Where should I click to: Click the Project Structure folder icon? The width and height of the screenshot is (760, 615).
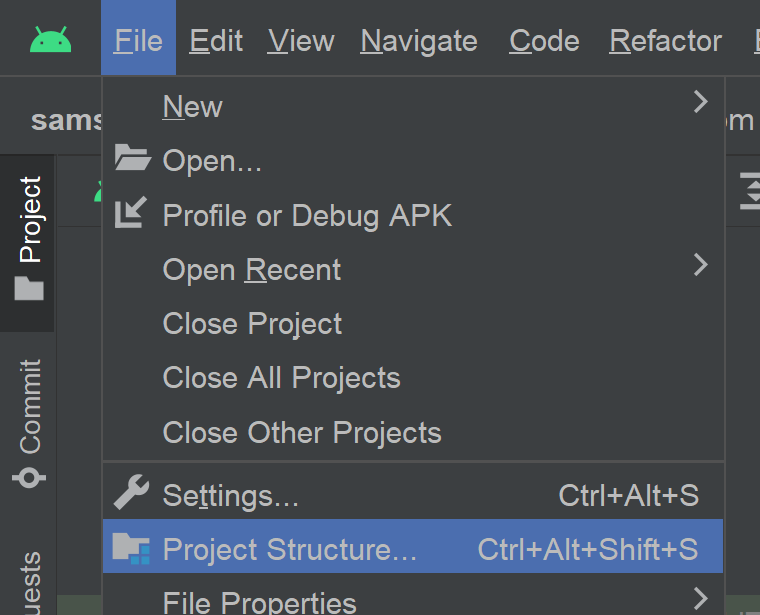click(x=131, y=548)
